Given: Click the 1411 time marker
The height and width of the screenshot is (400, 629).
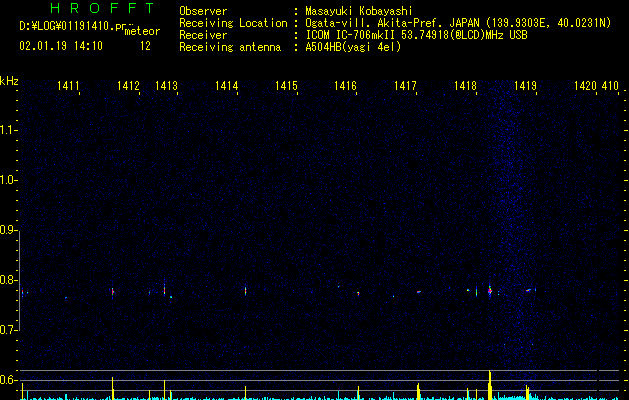Looking at the screenshot, I should [68, 85].
